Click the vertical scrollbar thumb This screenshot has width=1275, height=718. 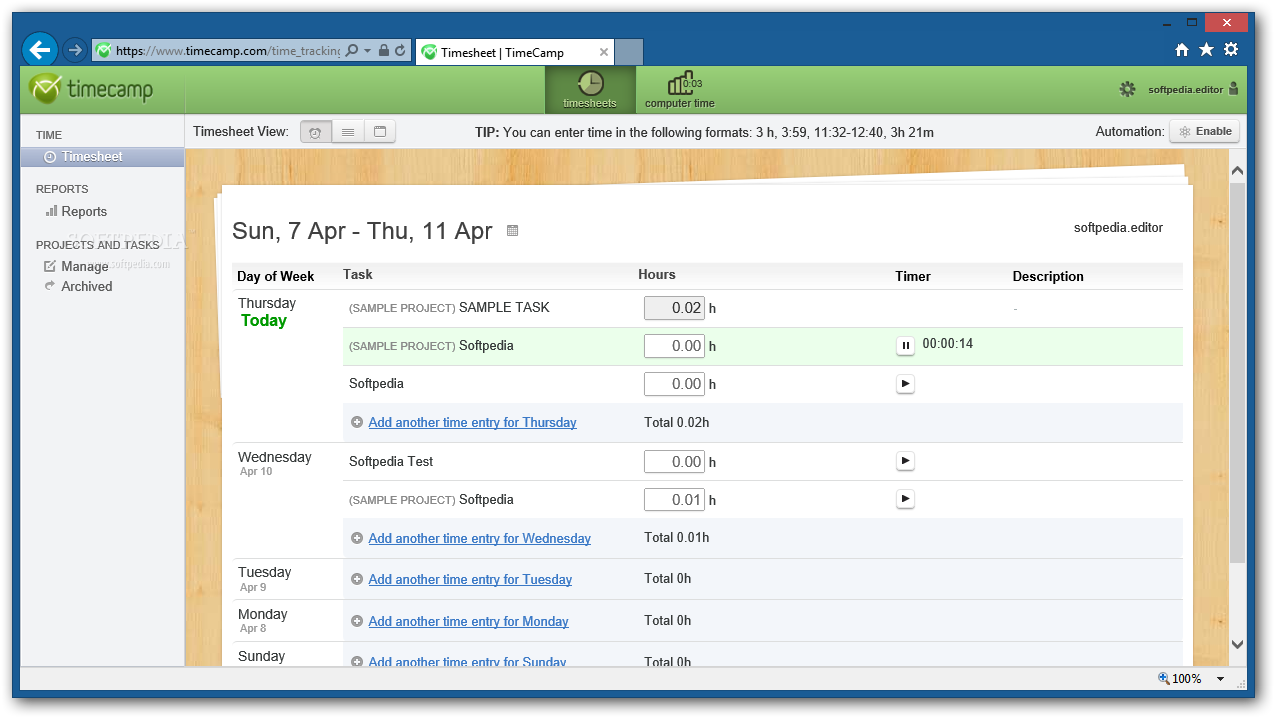(1237, 371)
